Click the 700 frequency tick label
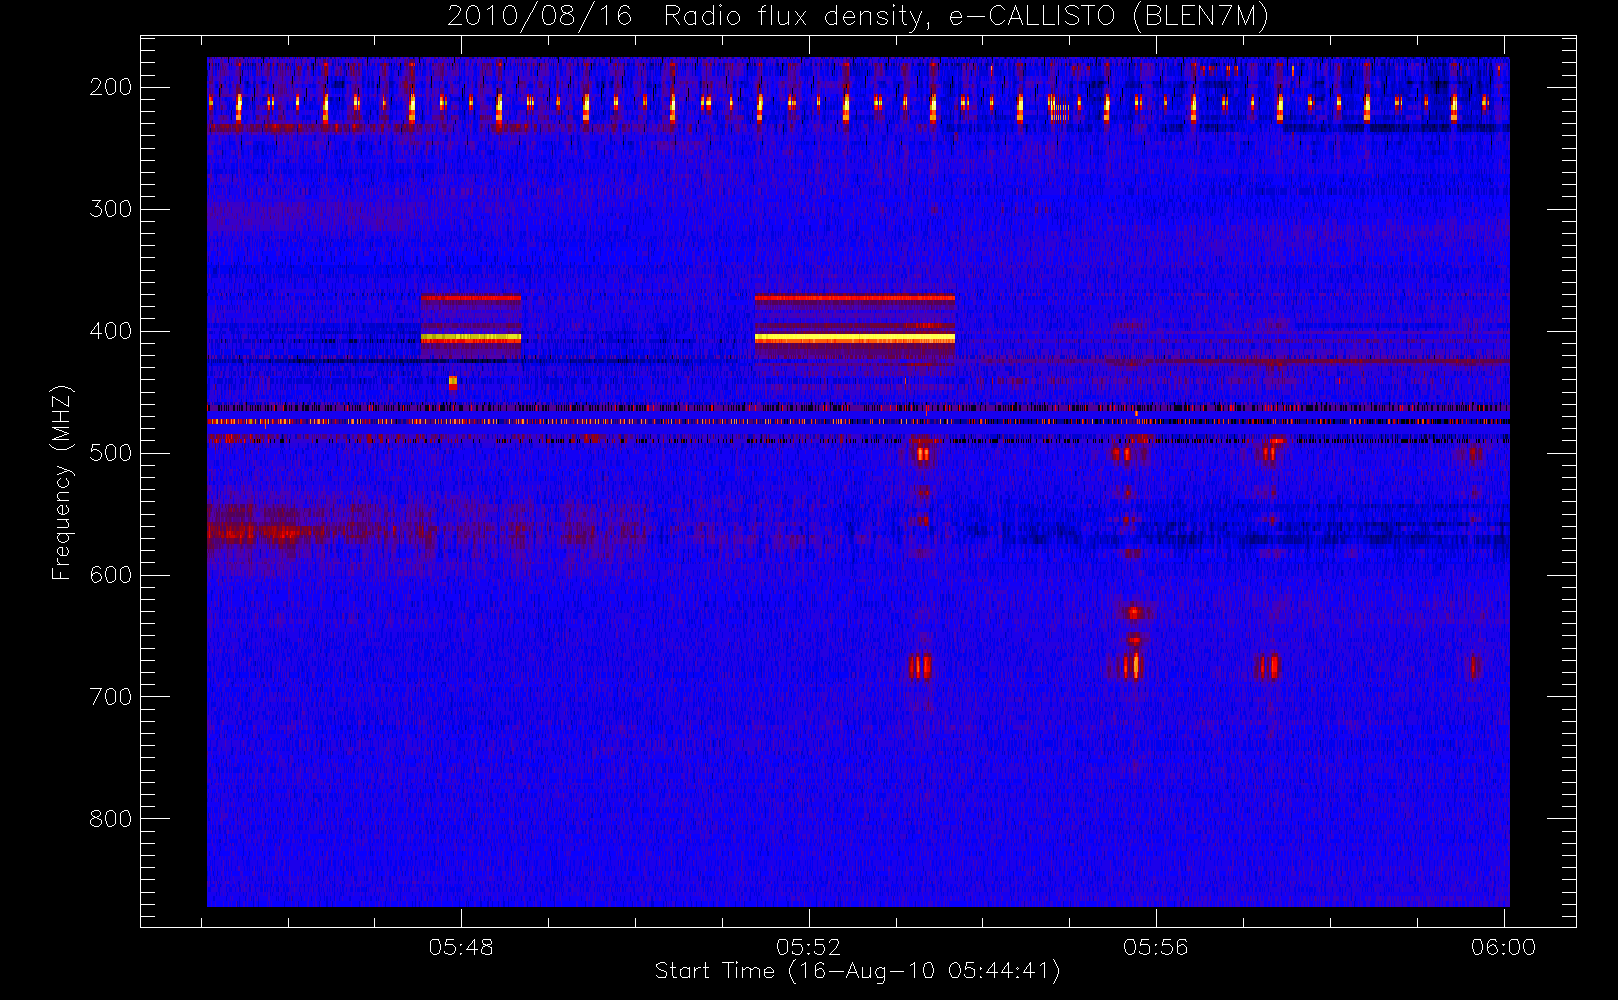 click(x=110, y=697)
